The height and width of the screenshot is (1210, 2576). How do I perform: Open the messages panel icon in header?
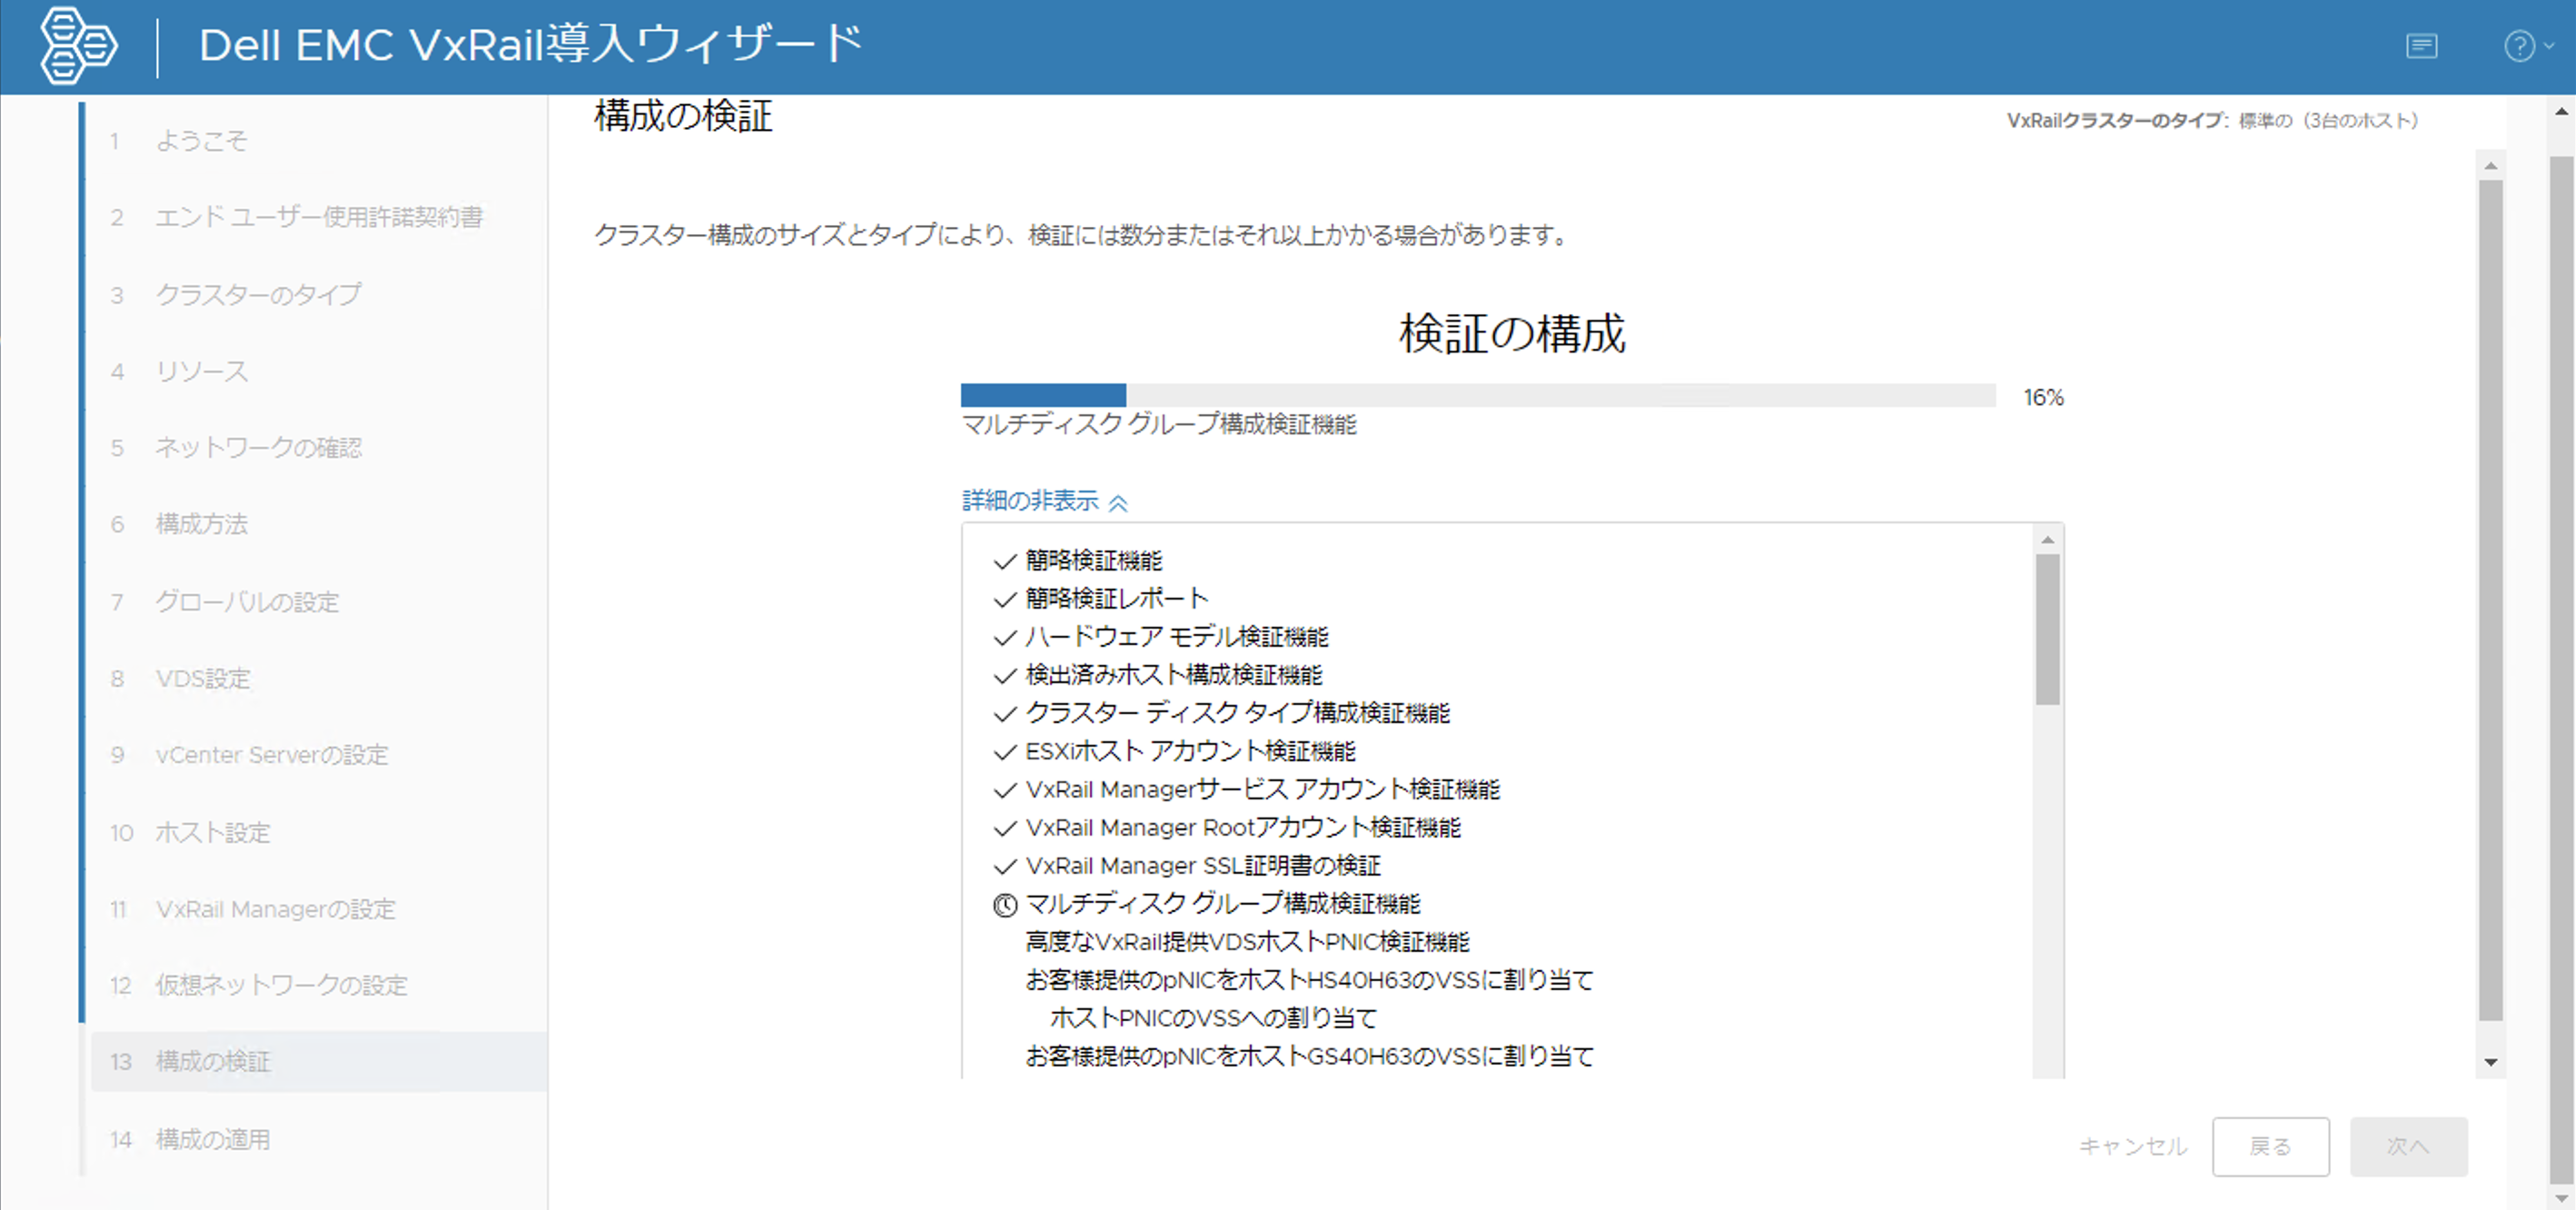[2421, 46]
